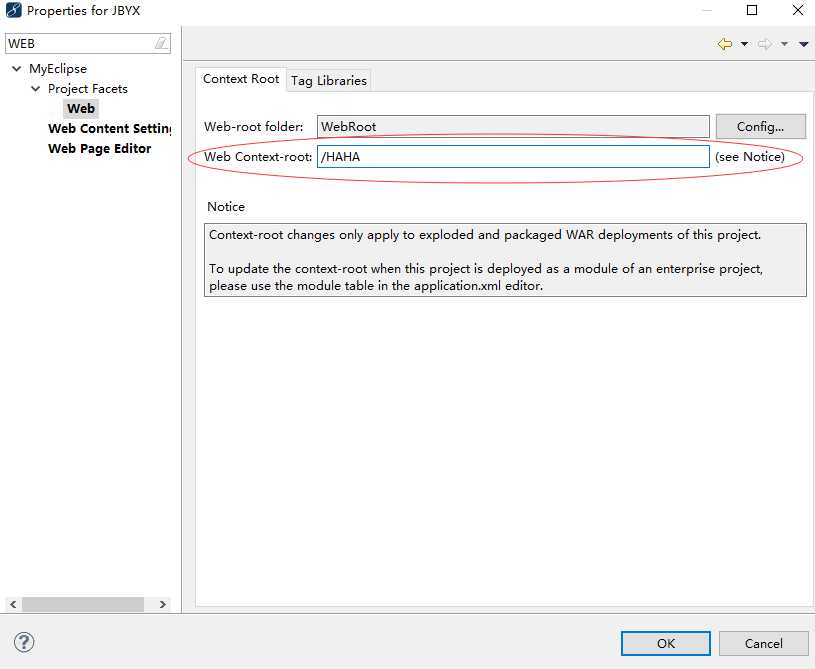This screenshot has height=669, width=815.
Task: Switch to the Context Root tab
Action: pos(241,79)
